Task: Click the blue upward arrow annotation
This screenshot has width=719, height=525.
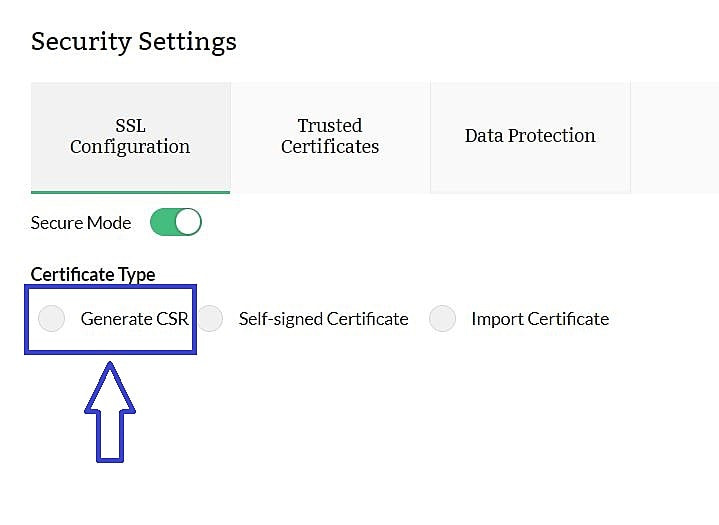Action: [x=110, y=420]
